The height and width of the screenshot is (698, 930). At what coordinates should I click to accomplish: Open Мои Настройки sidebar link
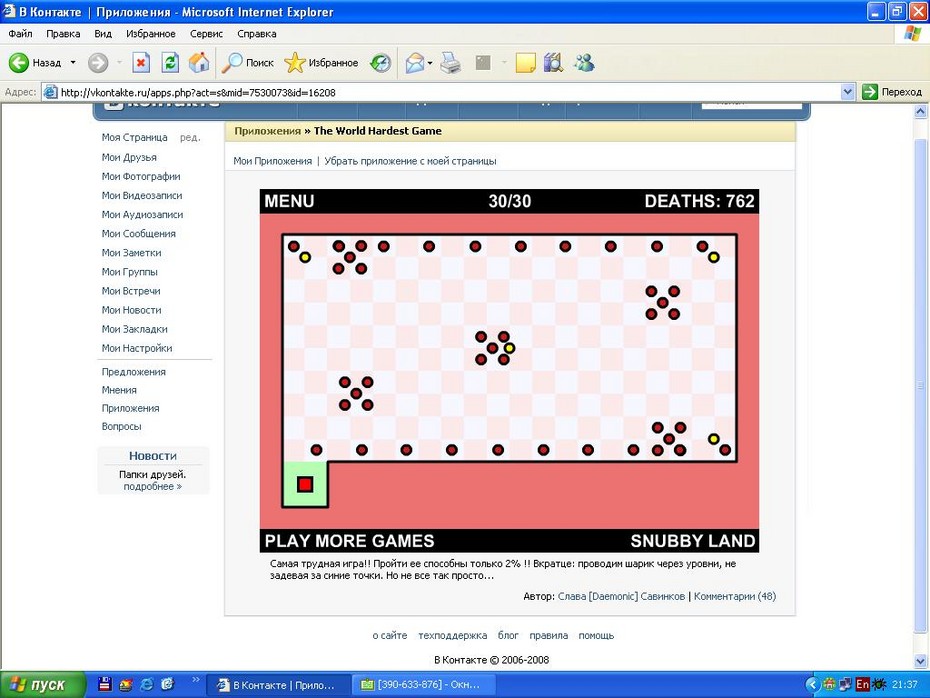[x=137, y=348]
